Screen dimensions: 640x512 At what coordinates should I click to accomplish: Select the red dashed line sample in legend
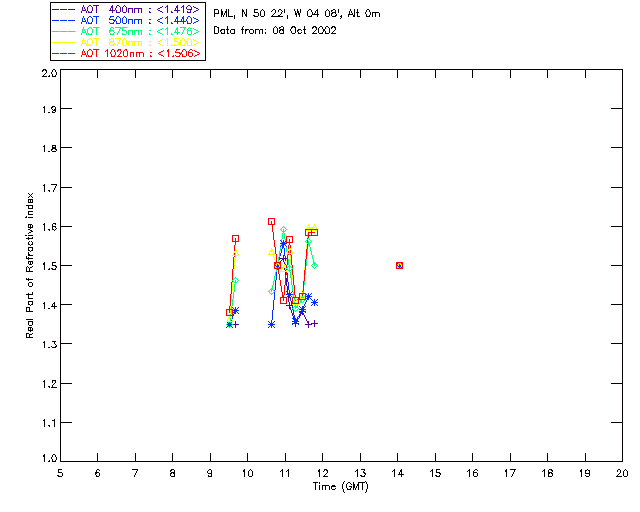click(64, 53)
